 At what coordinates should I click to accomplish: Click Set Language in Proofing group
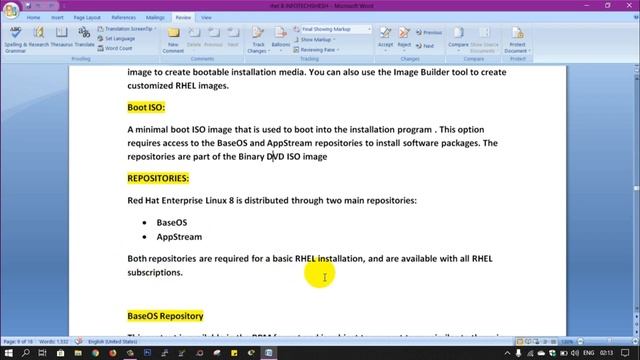coord(116,38)
